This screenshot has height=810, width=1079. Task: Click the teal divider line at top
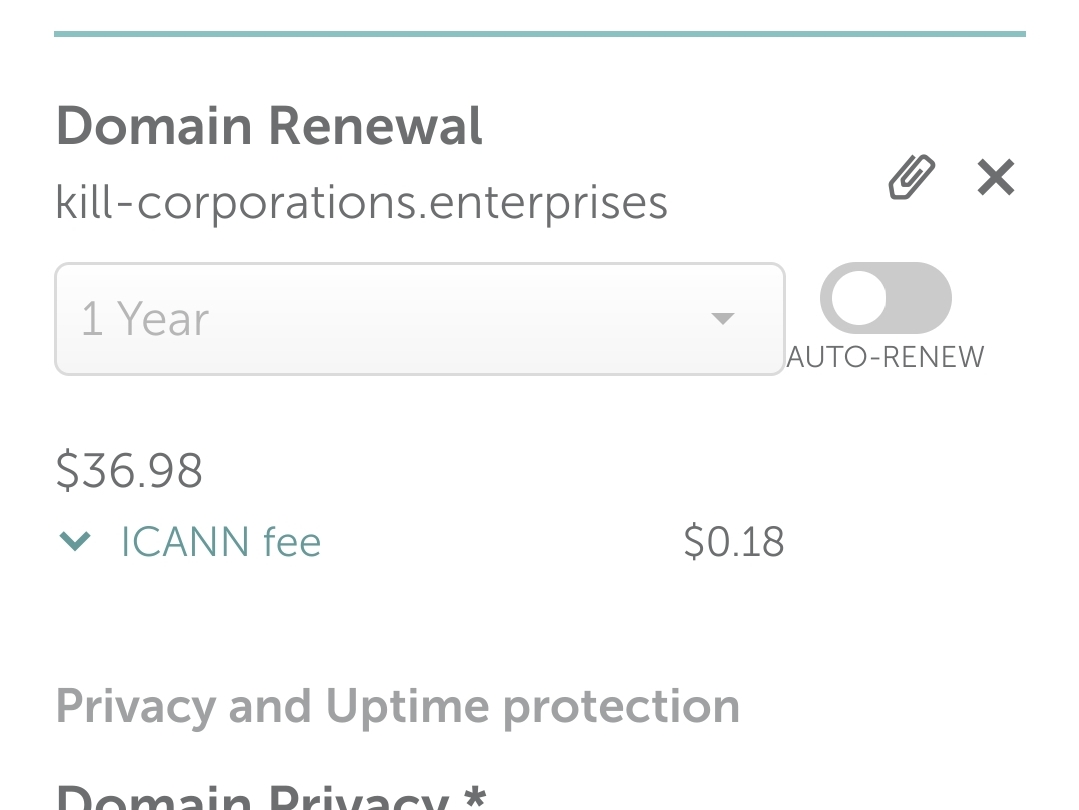(540, 34)
